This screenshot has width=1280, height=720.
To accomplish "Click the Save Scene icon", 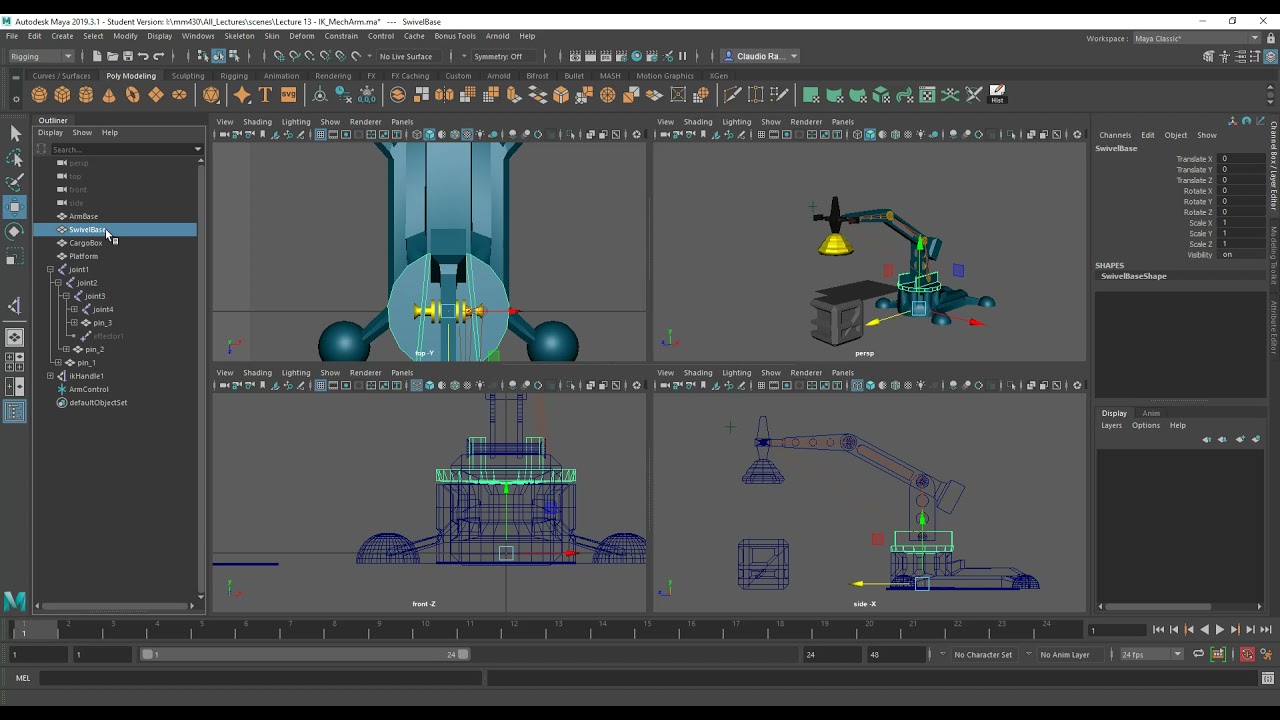I will [x=128, y=56].
